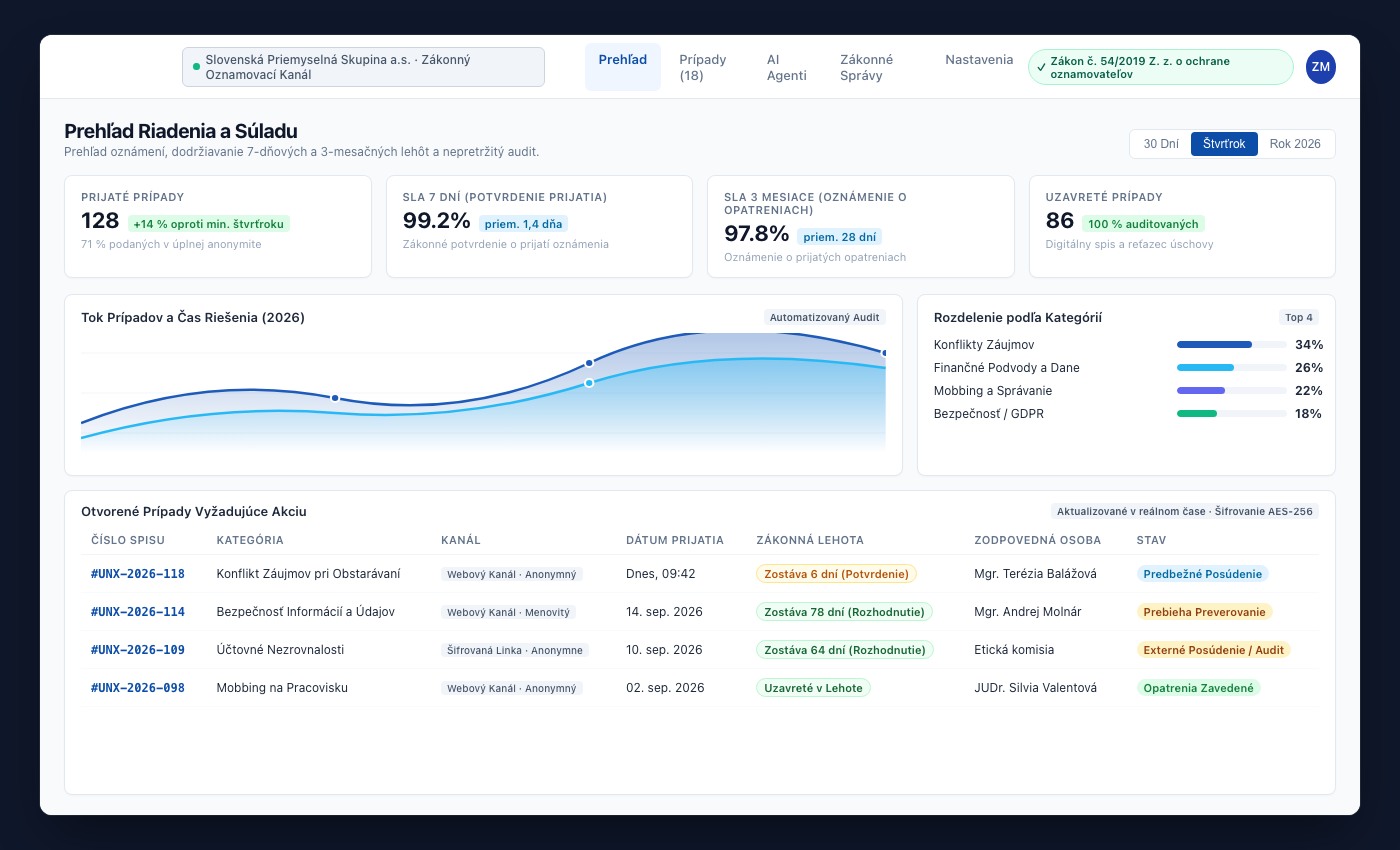Click the green status dot beside Slovenská Priemyselná Skupina
The image size is (1400, 850).
point(196,67)
